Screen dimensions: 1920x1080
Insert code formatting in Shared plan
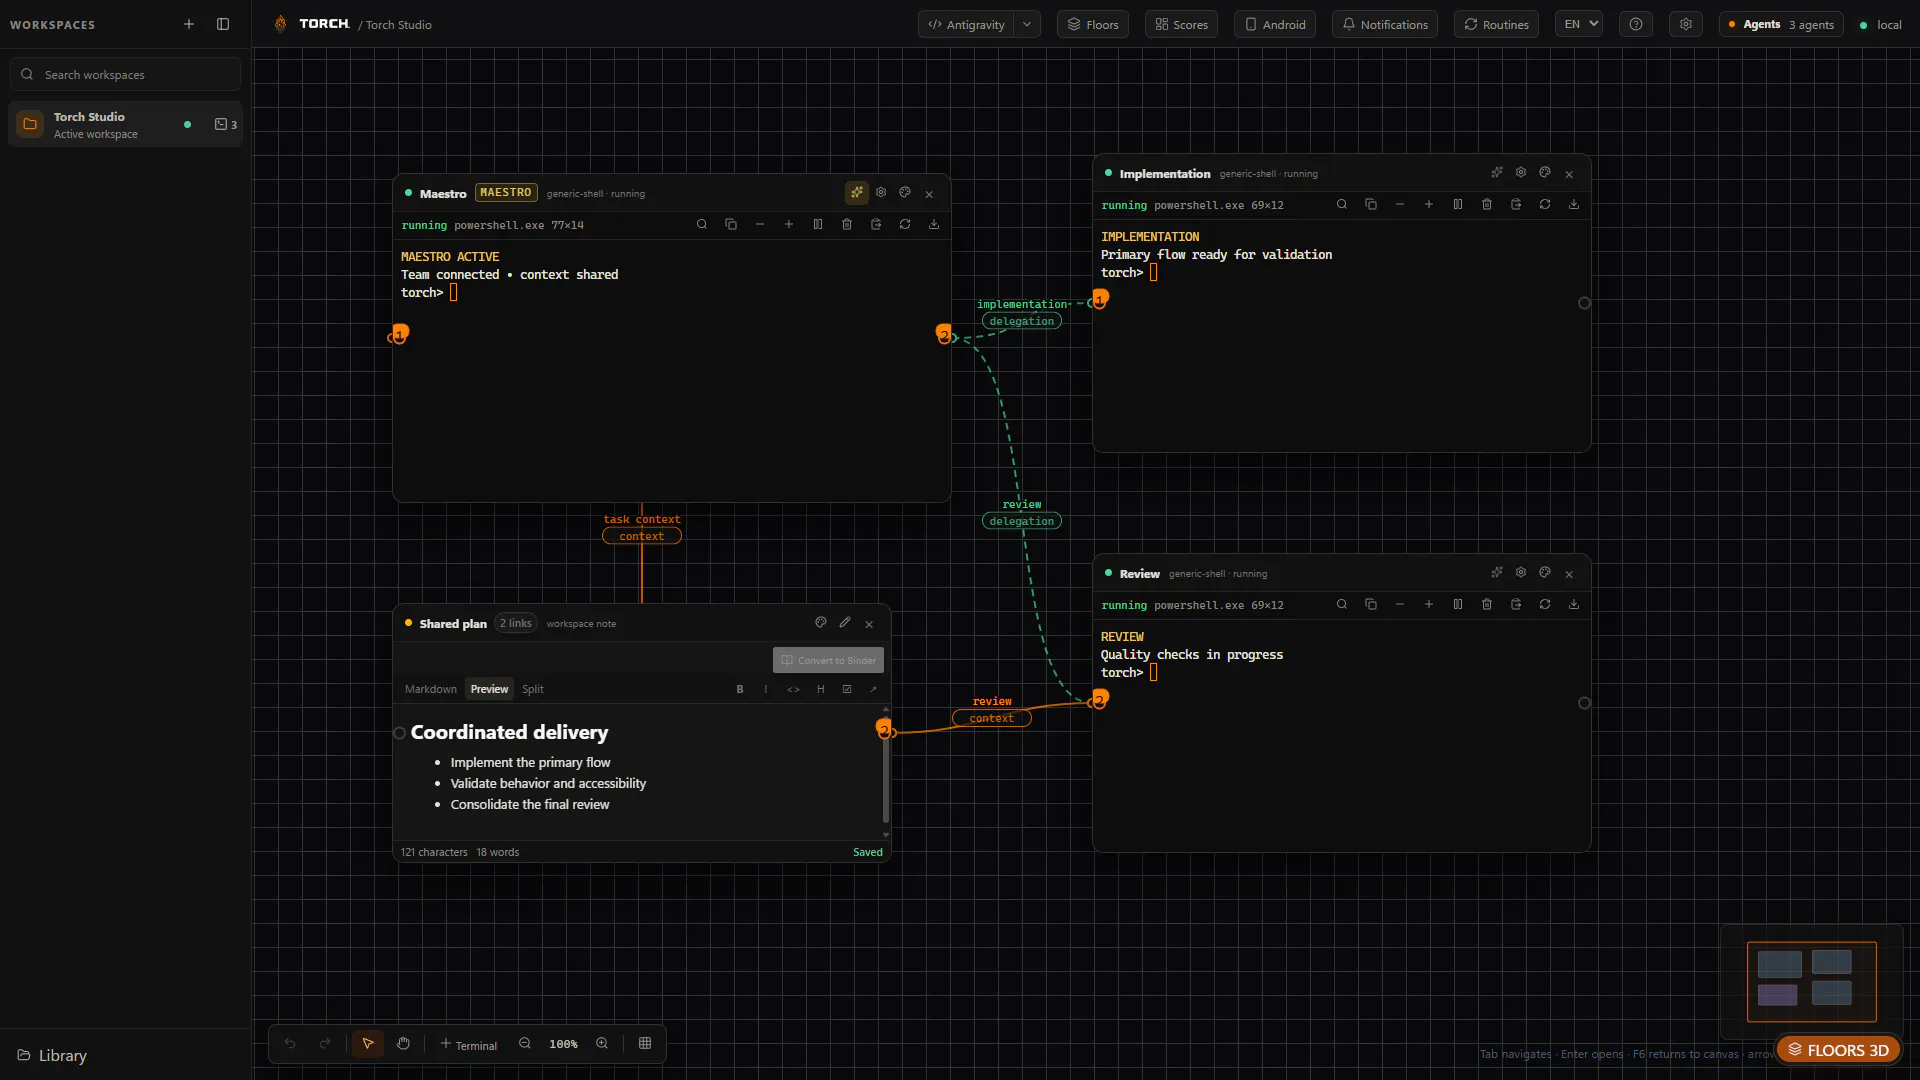point(793,689)
